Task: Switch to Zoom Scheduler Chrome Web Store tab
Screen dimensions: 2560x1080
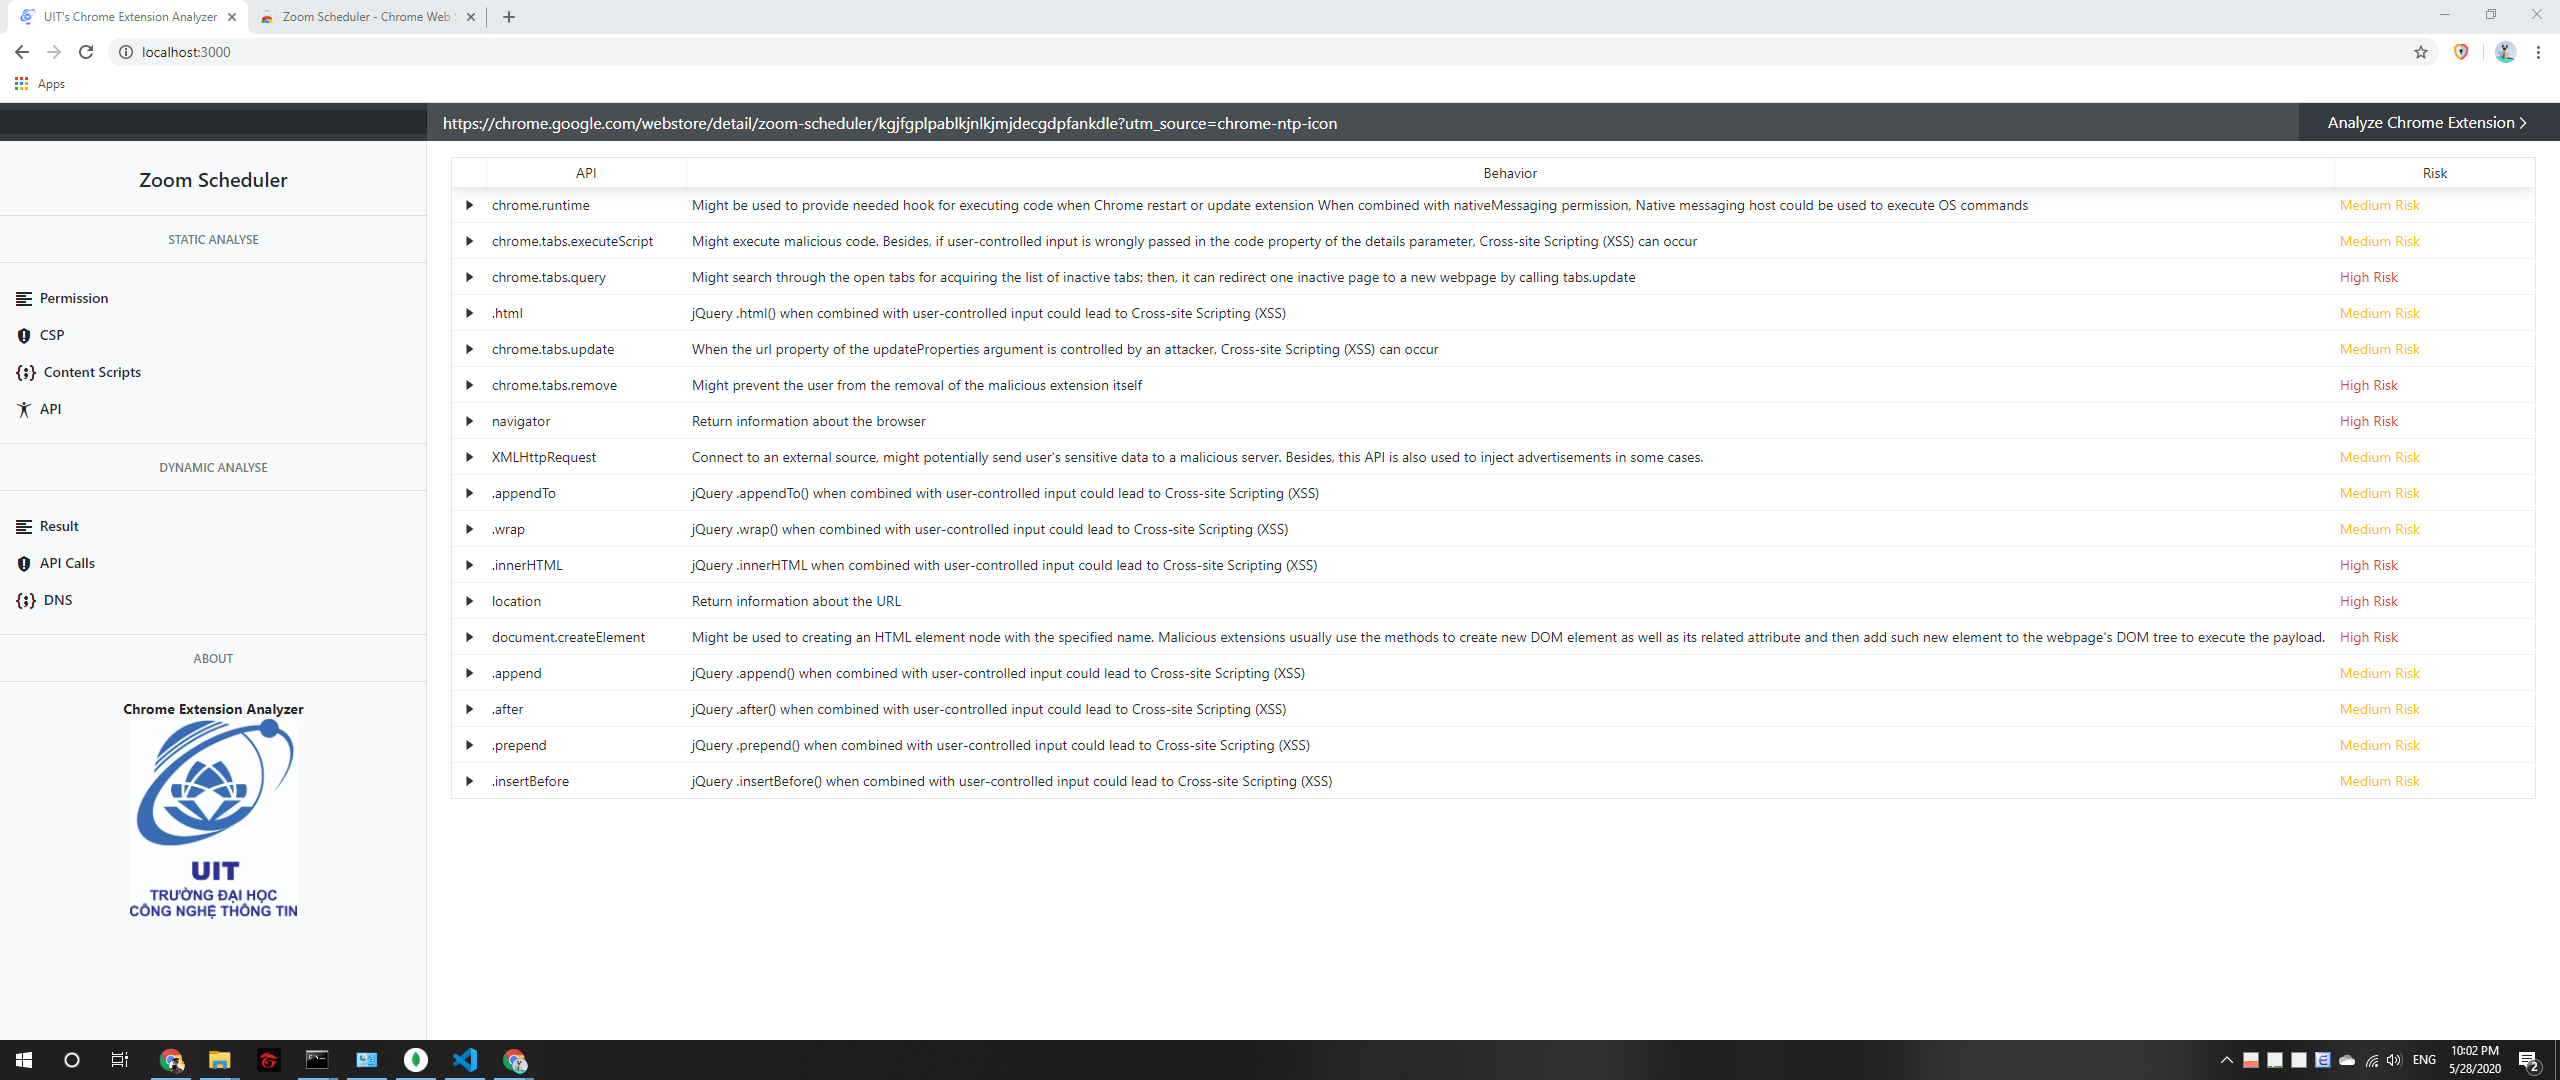Action: click(x=366, y=17)
